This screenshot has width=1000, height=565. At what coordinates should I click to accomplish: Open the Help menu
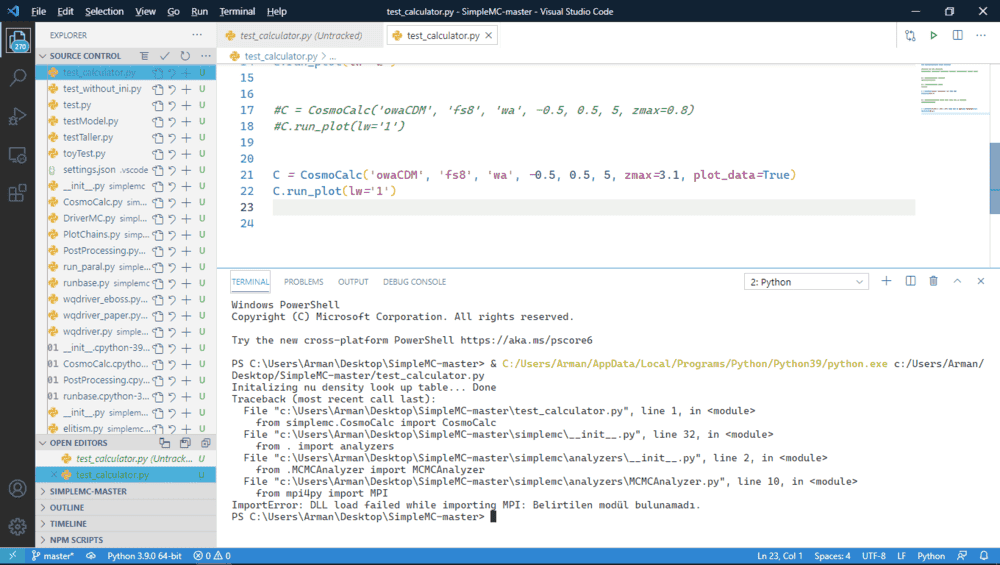pyautogui.click(x=276, y=11)
